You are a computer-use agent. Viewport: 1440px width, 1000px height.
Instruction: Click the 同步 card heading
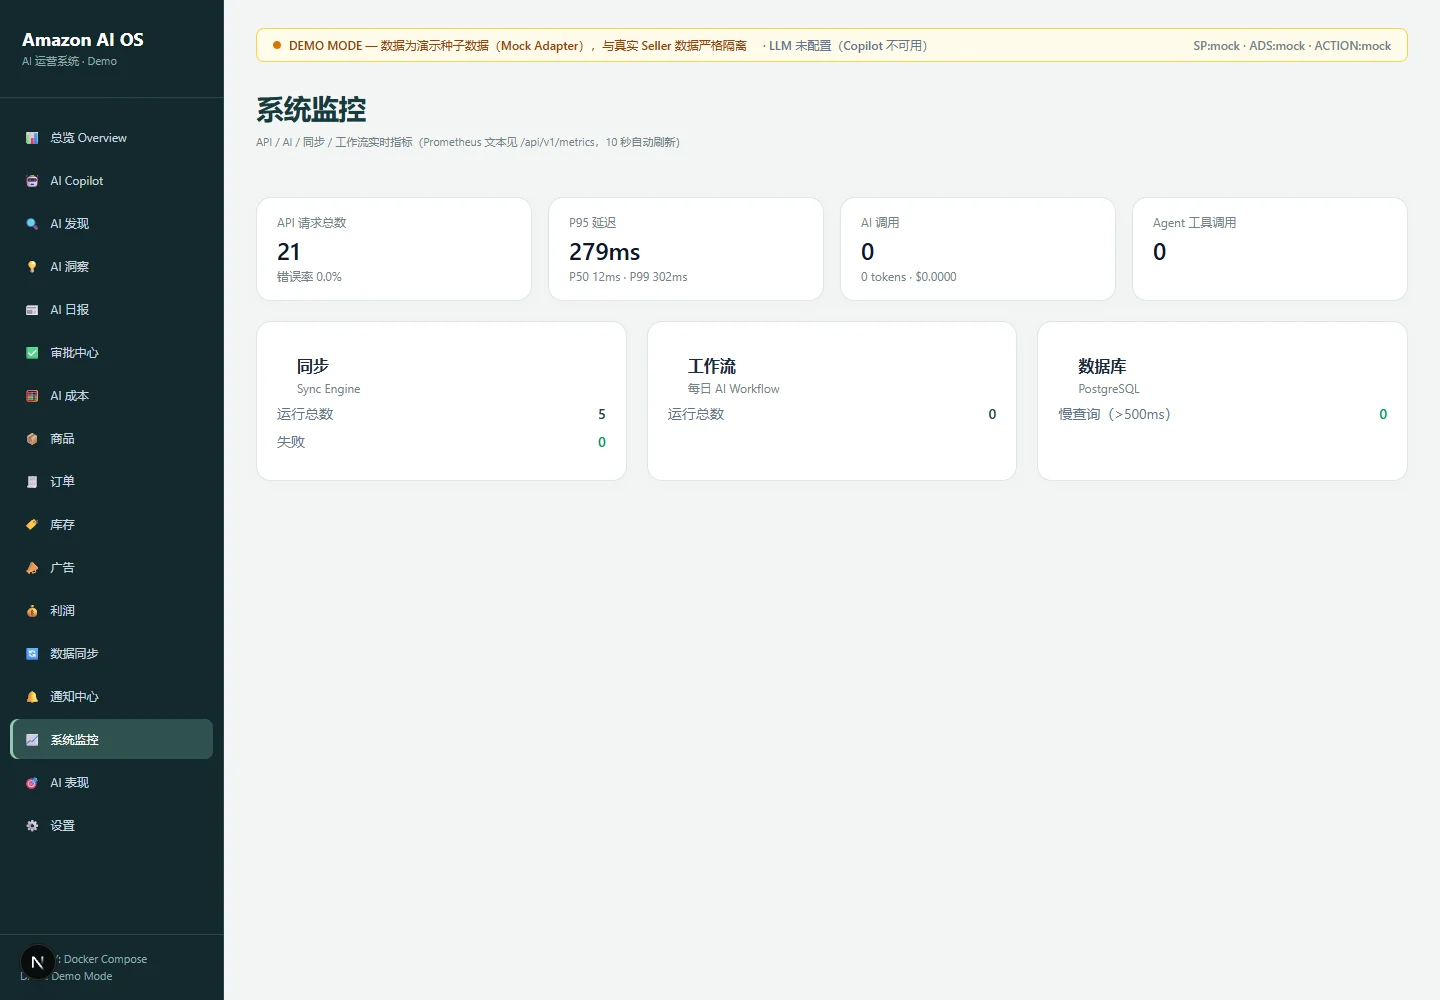[313, 366]
